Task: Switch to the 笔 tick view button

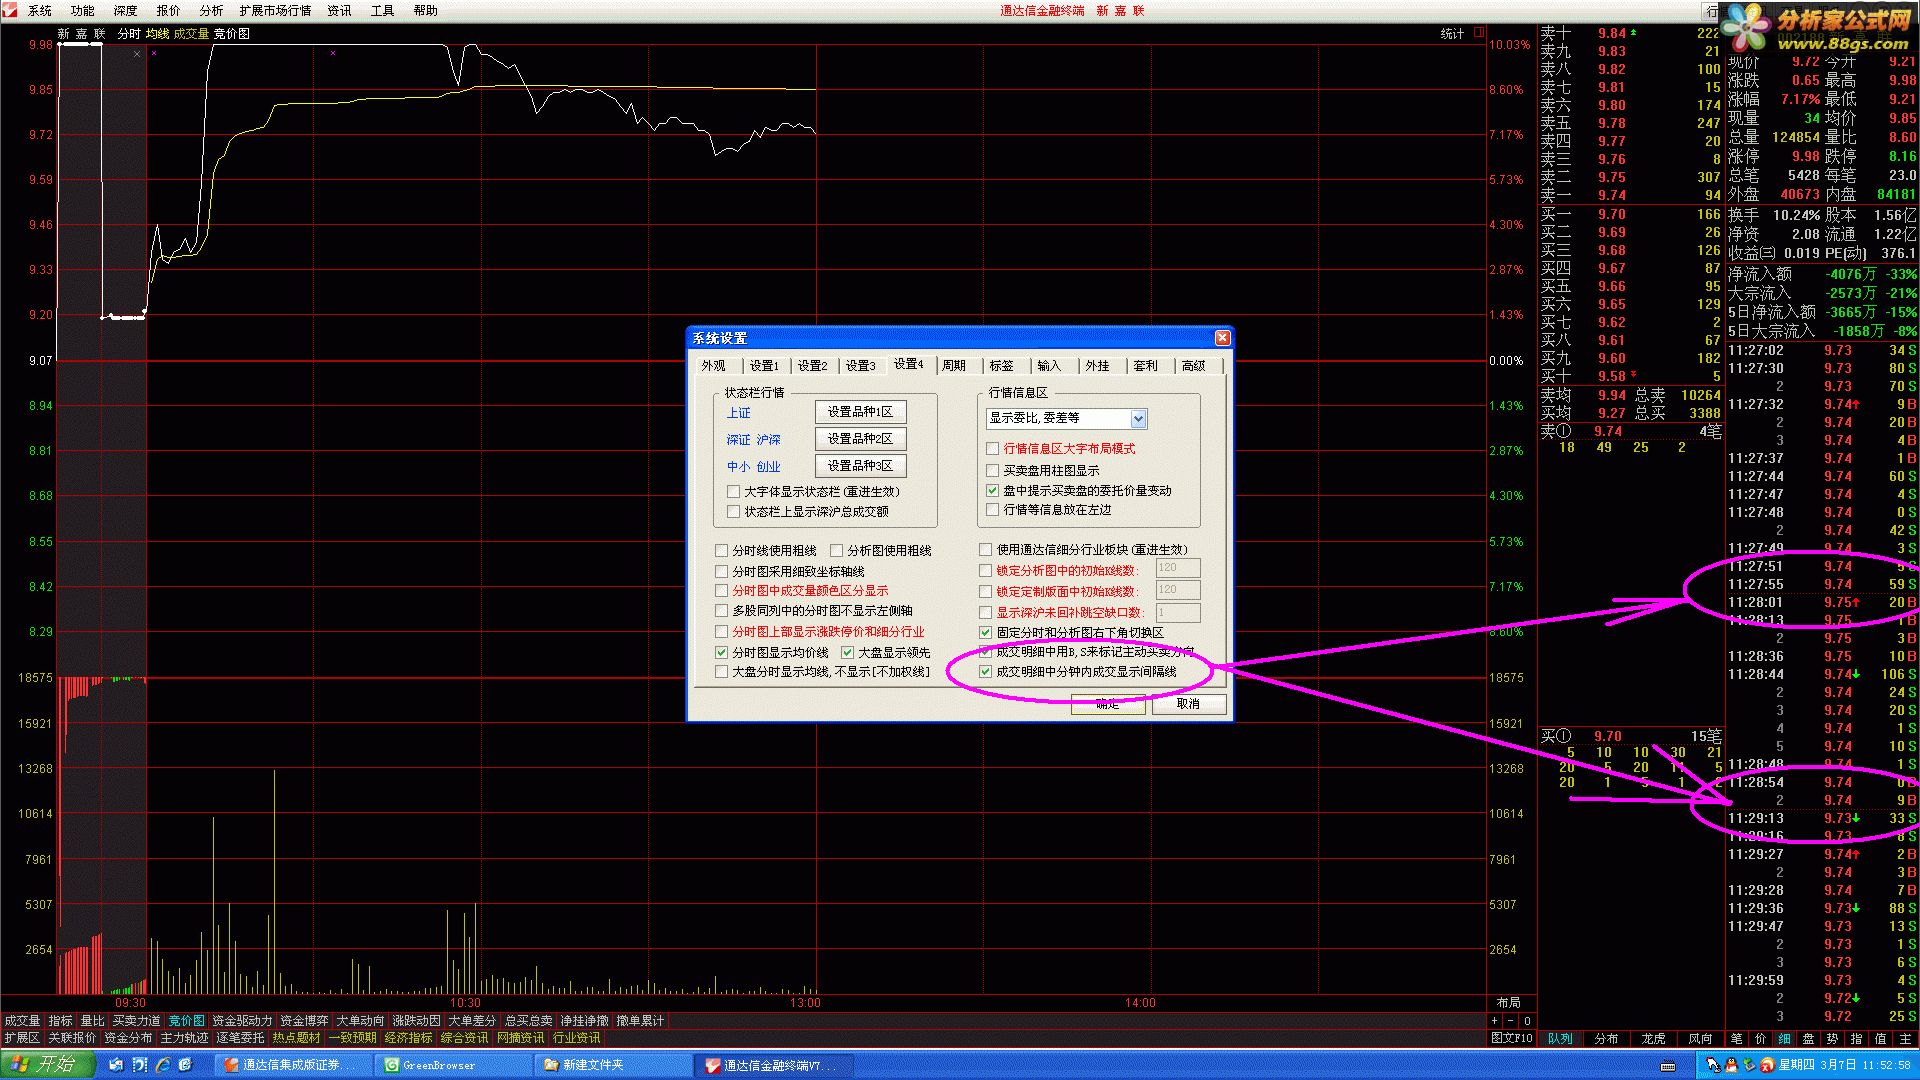Action: [x=1736, y=1039]
